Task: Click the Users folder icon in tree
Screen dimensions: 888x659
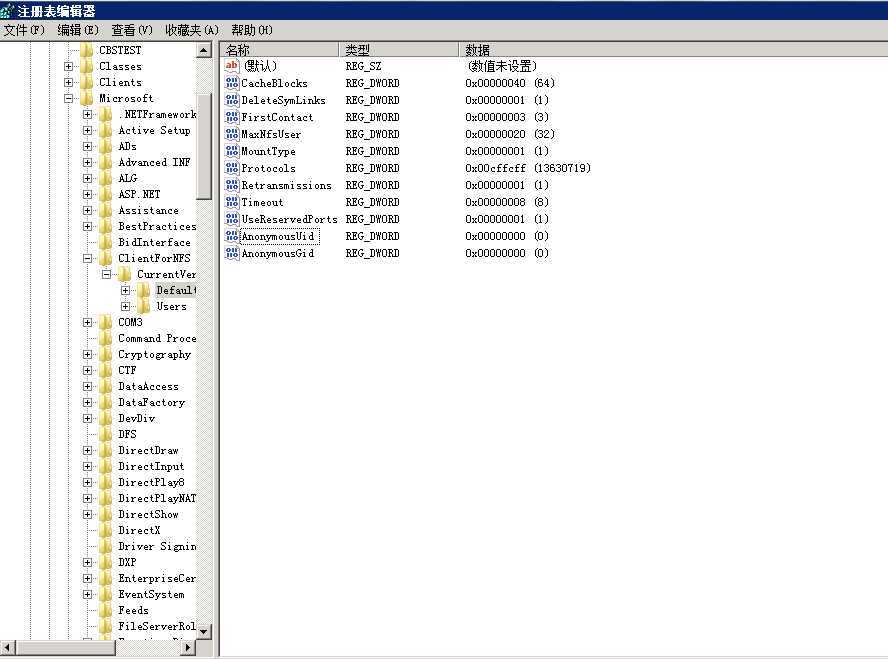Action: [144, 306]
